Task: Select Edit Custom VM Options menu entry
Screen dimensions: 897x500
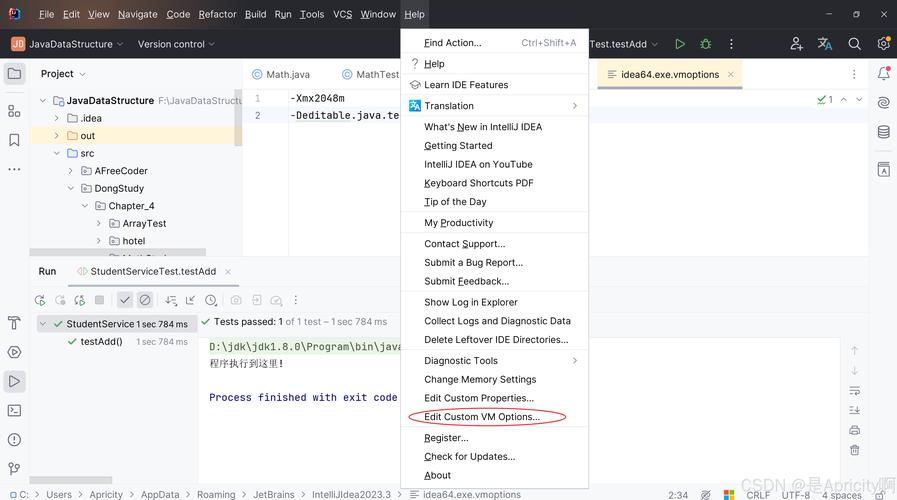Action: point(481,417)
